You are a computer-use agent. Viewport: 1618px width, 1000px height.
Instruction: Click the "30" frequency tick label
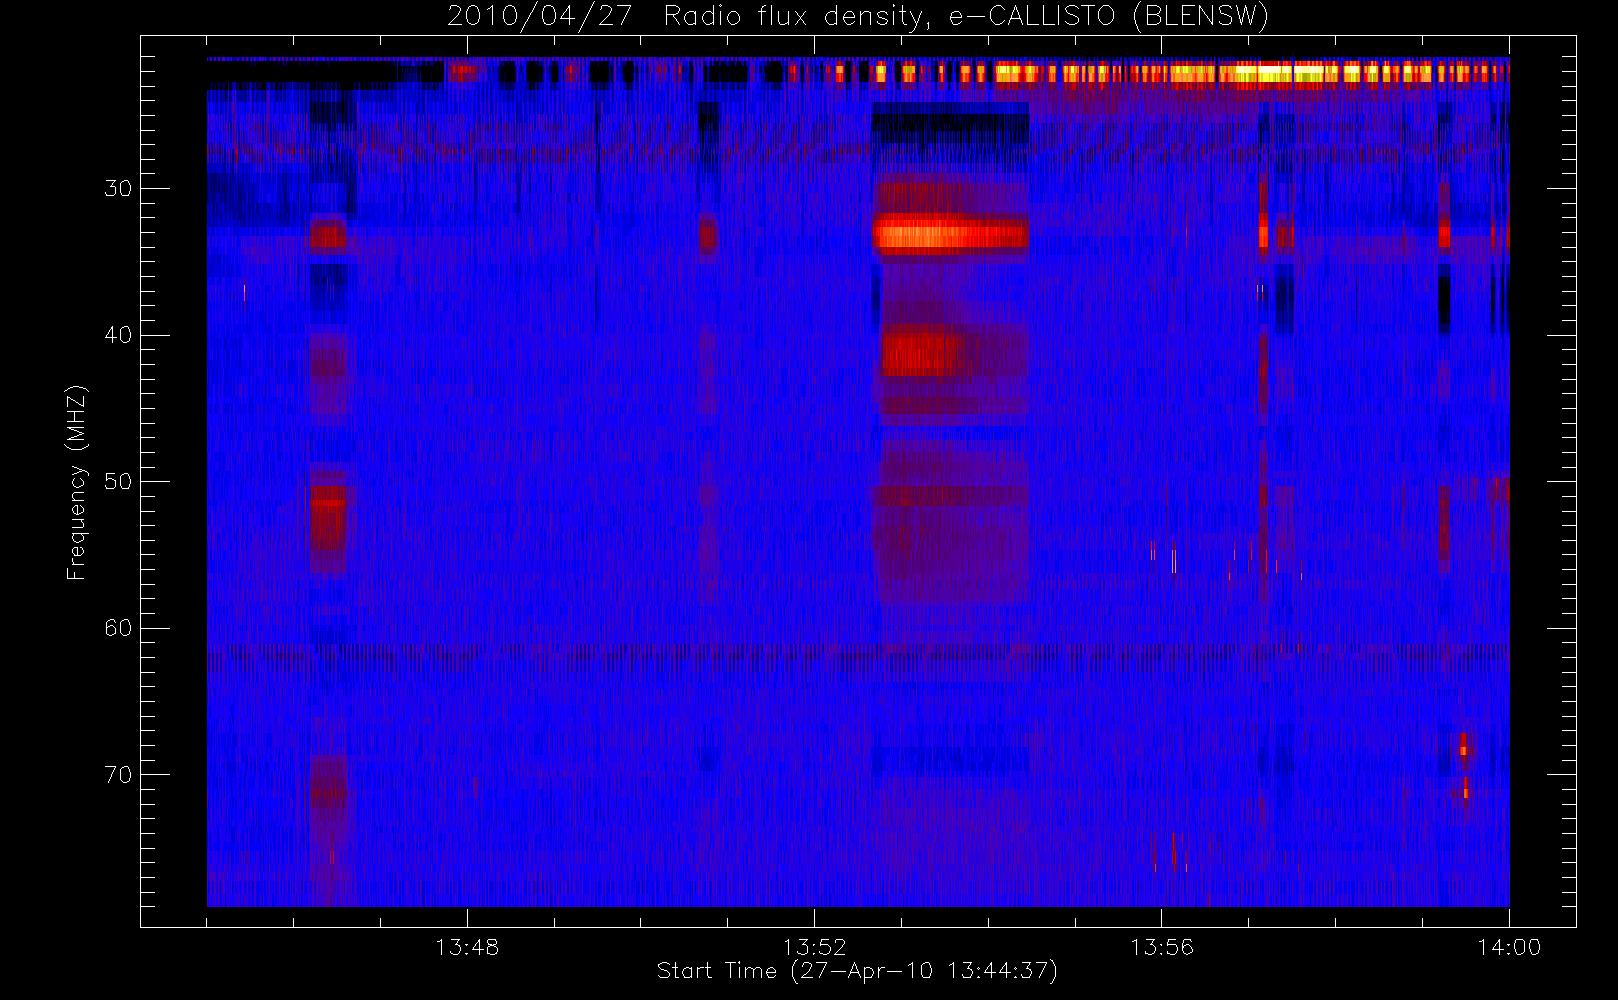point(118,188)
